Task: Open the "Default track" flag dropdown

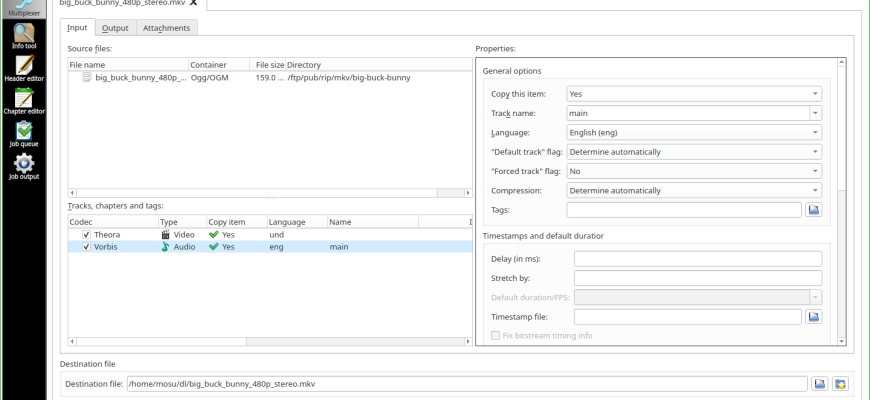Action: (694, 152)
